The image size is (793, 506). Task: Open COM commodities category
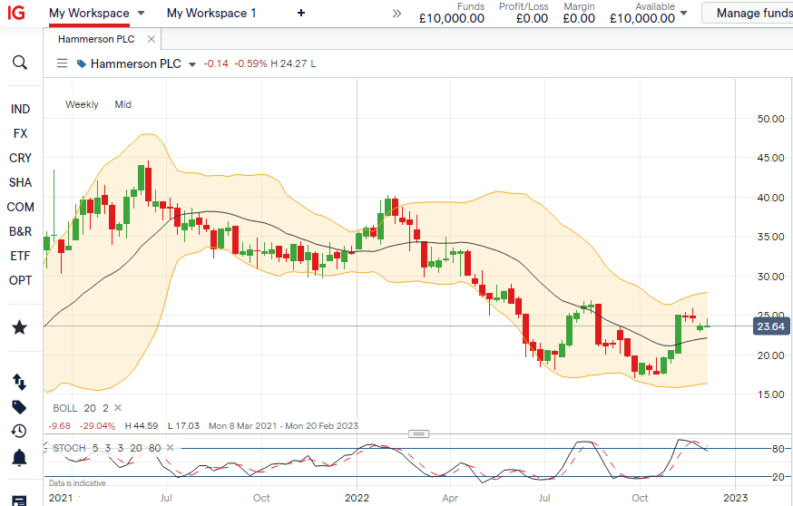click(20, 207)
